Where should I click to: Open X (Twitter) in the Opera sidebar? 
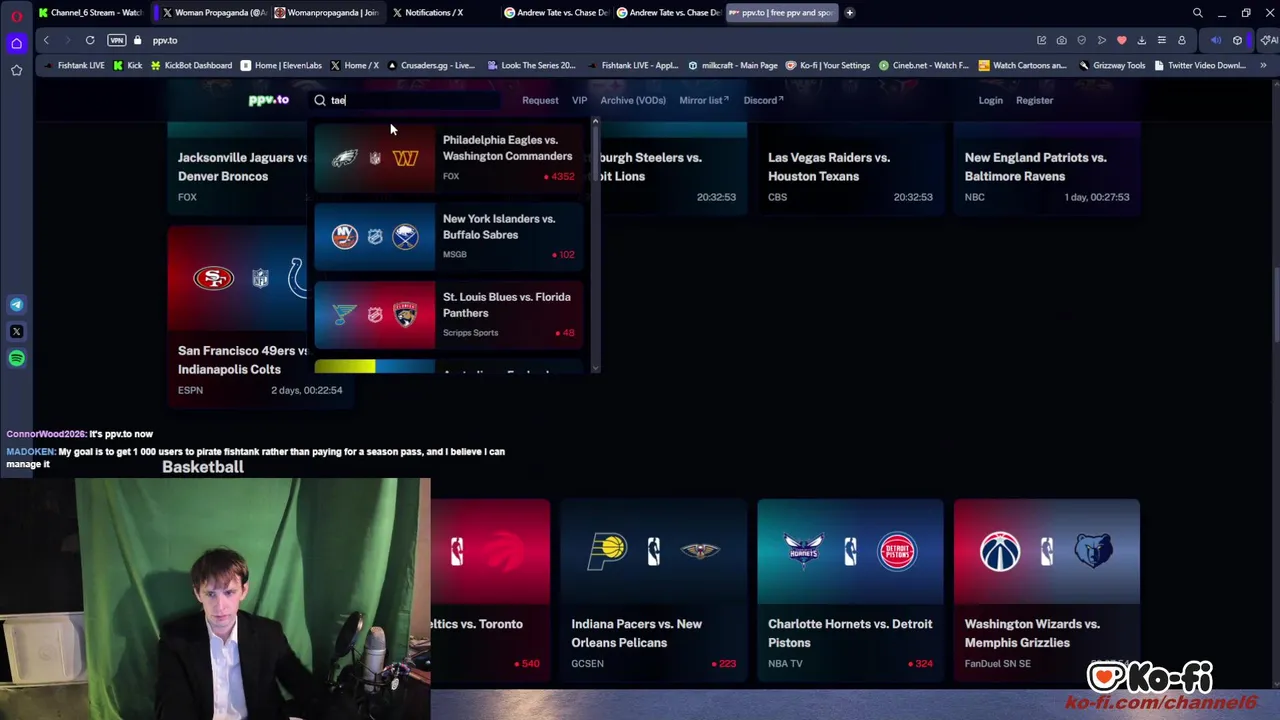(16, 331)
